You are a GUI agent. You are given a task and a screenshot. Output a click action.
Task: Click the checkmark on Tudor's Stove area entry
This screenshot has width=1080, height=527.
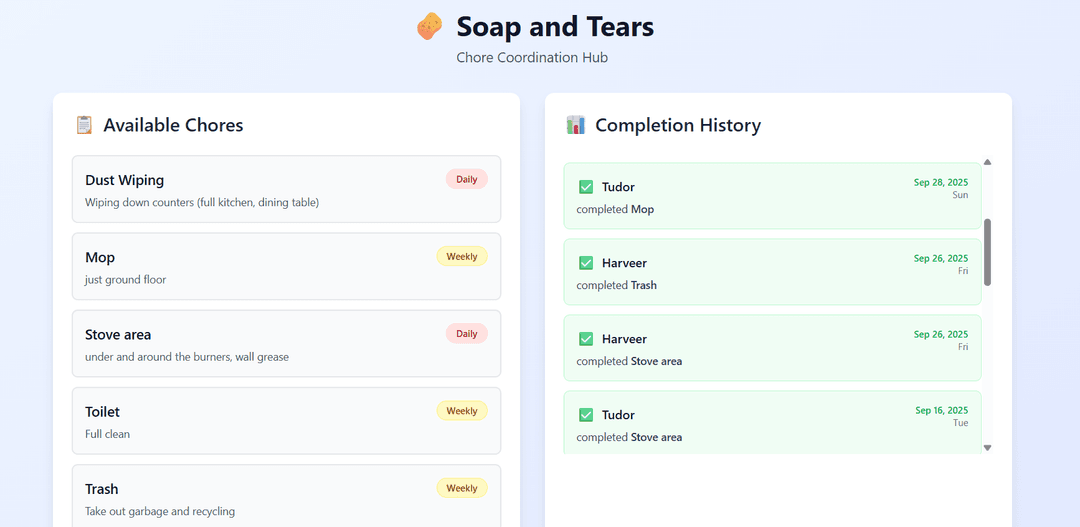(x=586, y=415)
